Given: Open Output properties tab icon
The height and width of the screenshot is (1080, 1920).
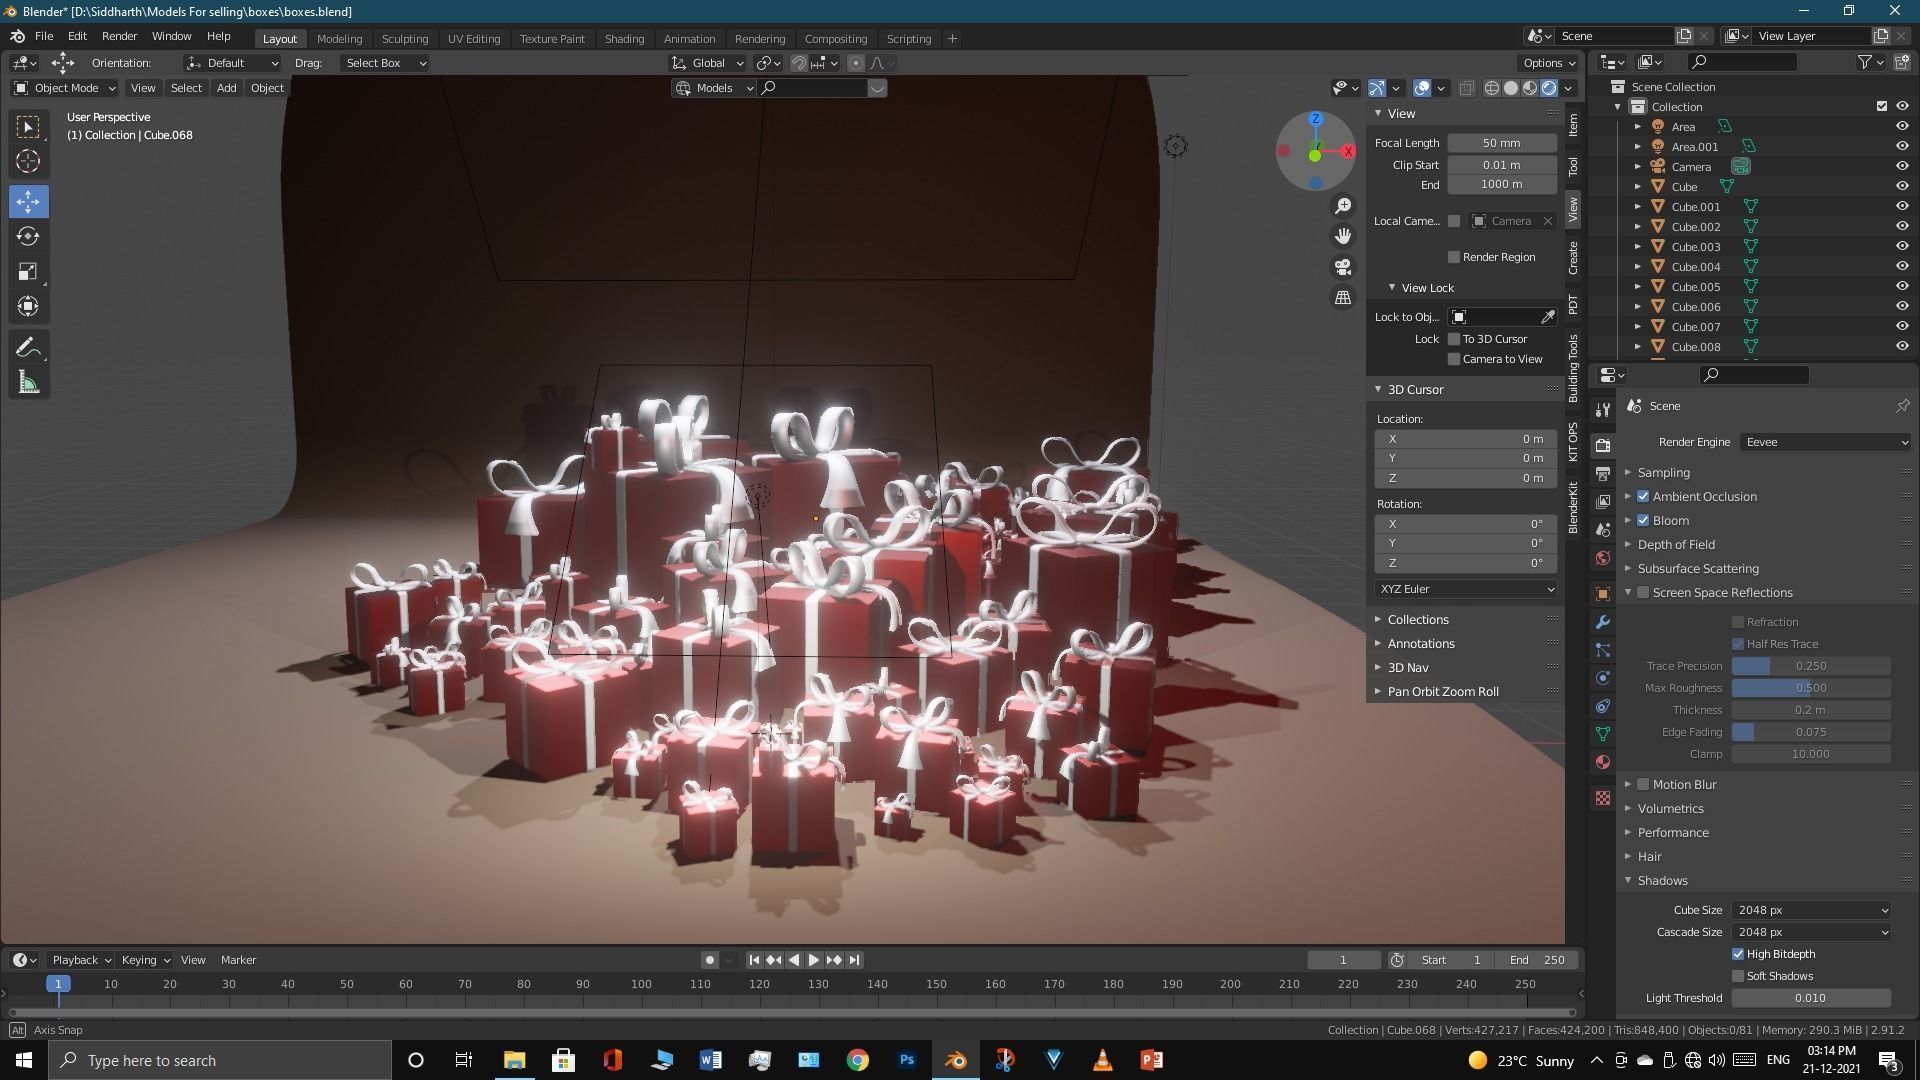Looking at the screenshot, I should point(1603,473).
